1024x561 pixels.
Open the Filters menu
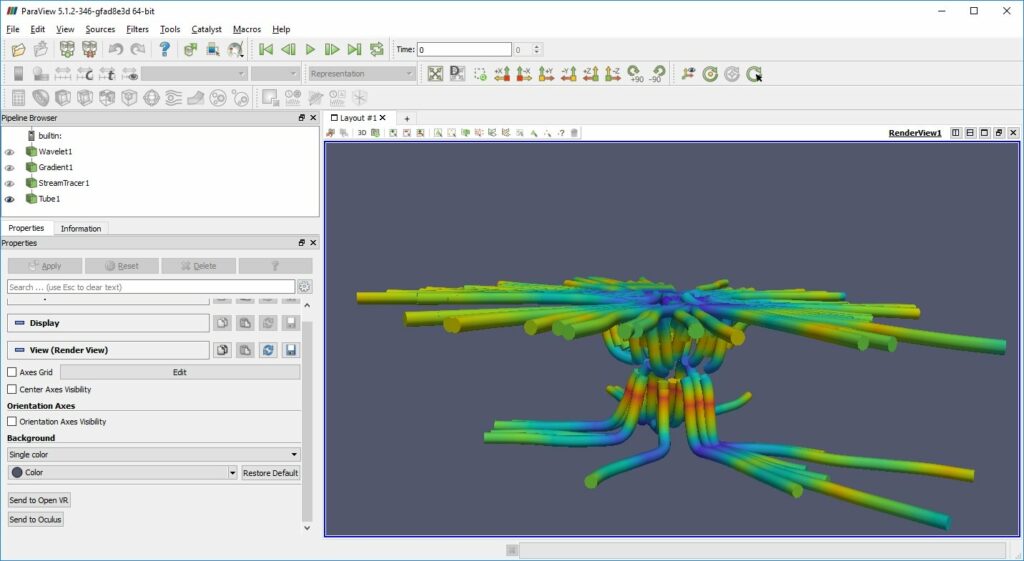pyautogui.click(x=137, y=29)
